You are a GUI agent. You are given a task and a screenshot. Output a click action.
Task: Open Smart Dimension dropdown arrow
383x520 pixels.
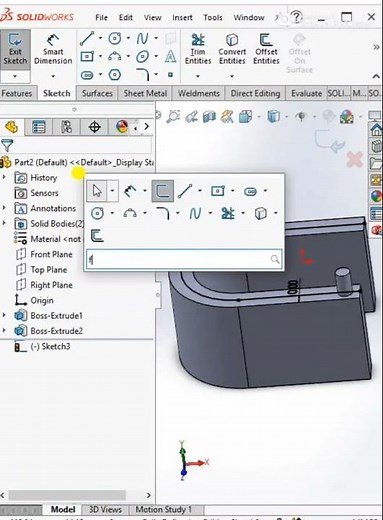(x=53, y=76)
